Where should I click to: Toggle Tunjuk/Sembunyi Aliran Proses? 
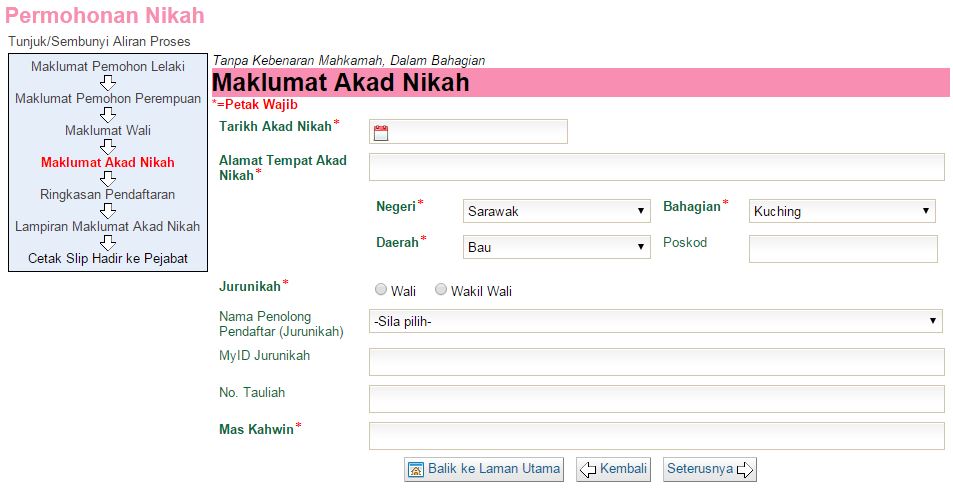coord(99,41)
